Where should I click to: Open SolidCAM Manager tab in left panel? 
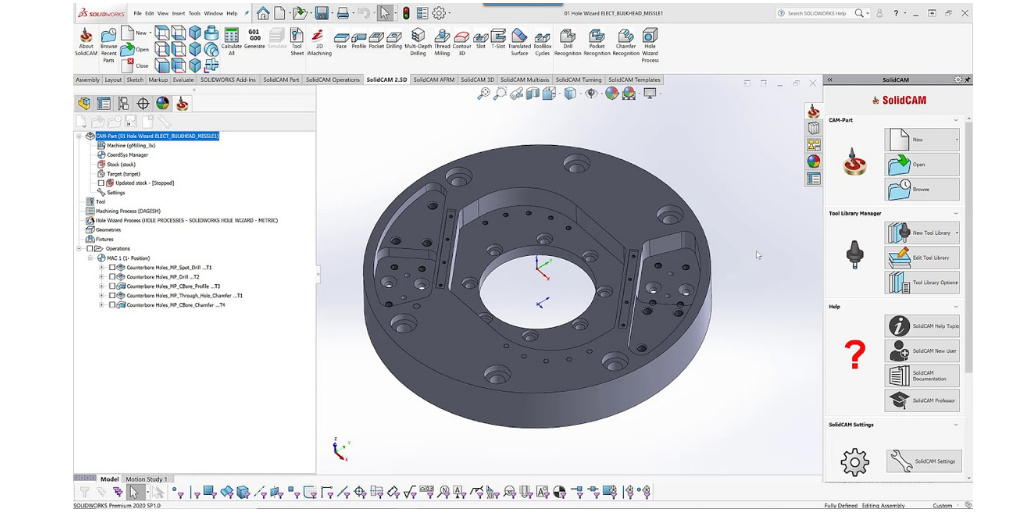coord(183,103)
